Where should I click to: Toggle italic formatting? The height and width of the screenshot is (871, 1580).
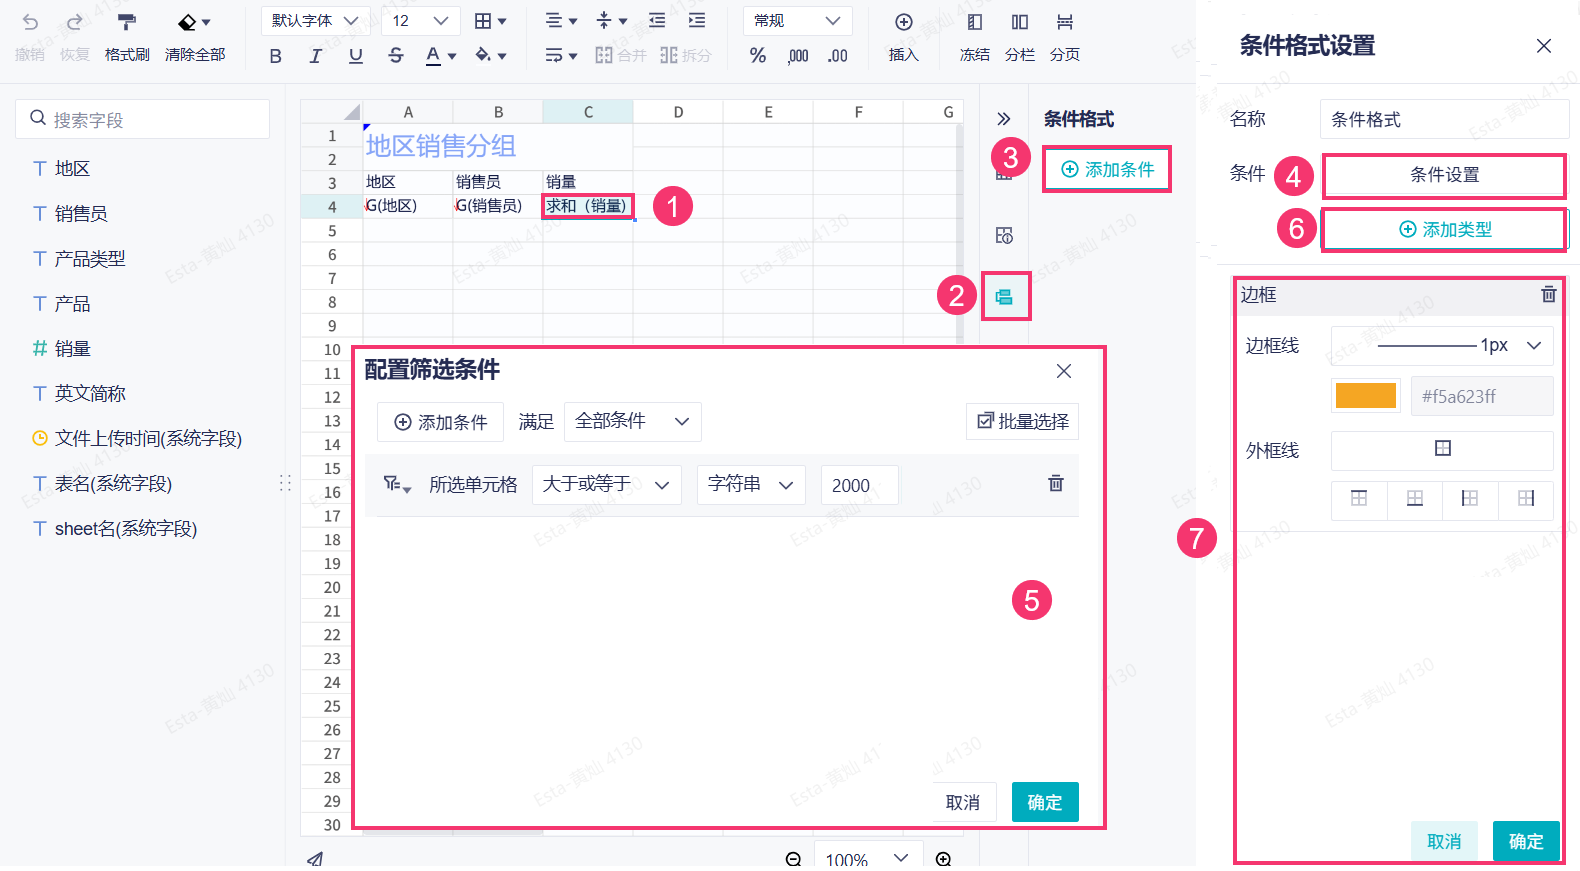click(316, 56)
